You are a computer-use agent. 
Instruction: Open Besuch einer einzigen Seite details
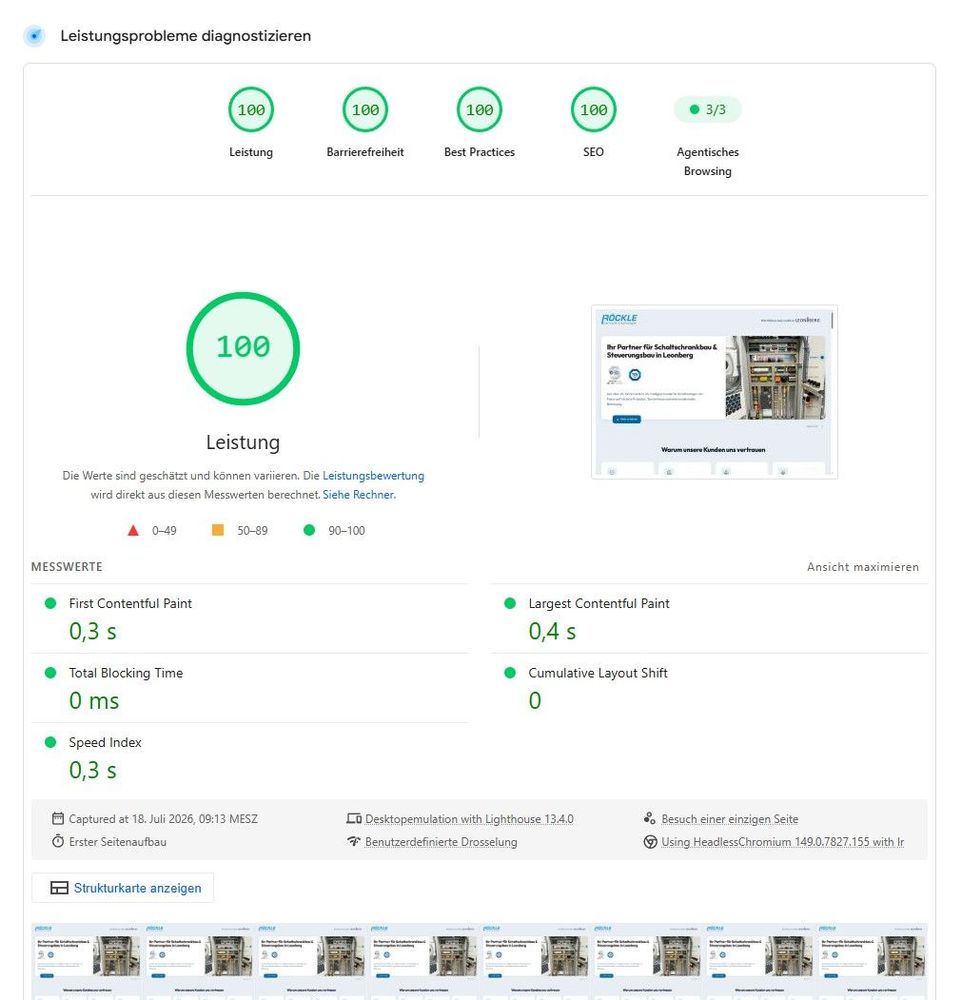[730, 819]
